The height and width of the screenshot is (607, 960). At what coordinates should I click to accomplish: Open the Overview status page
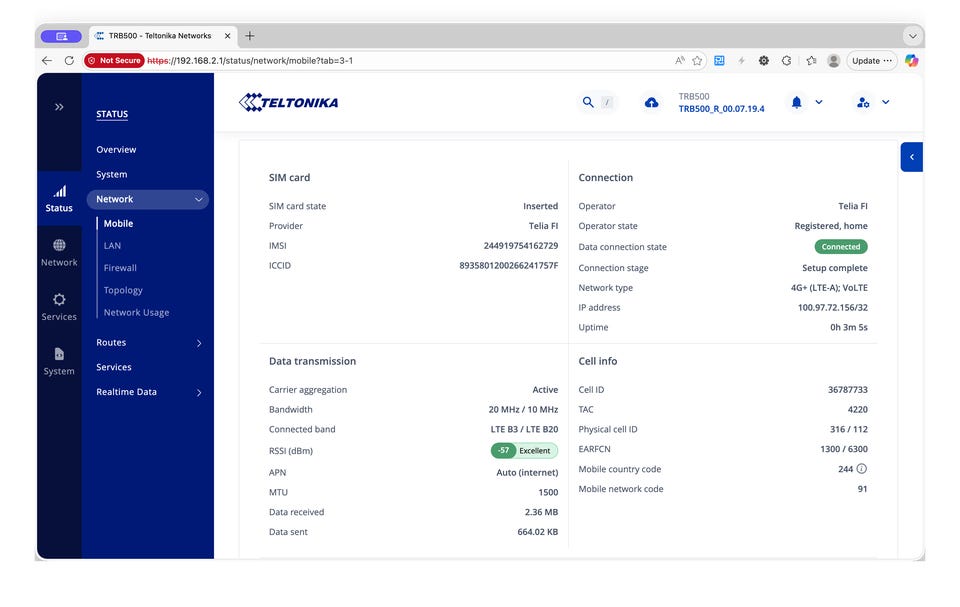click(116, 149)
